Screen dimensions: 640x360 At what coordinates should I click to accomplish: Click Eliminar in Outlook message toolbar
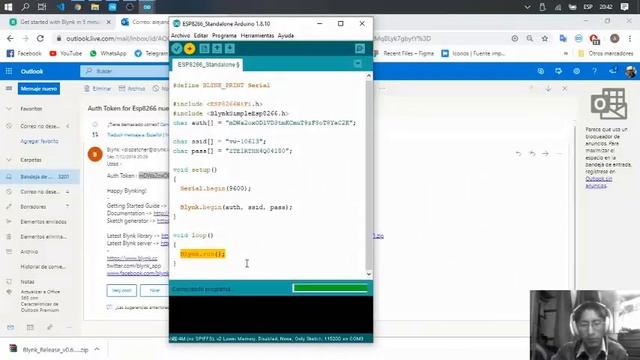tap(98, 89)
